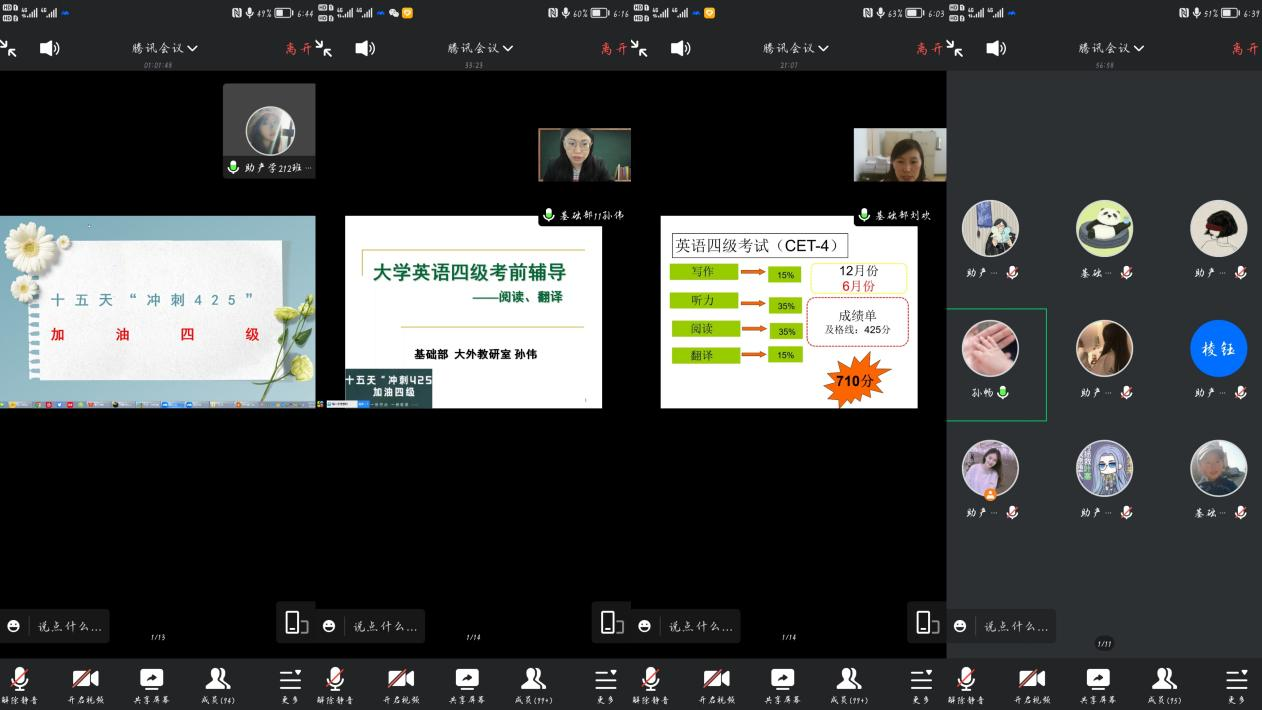Expand 腾讯会议 dropdown above the 56:58 timer

point(1111,48)
